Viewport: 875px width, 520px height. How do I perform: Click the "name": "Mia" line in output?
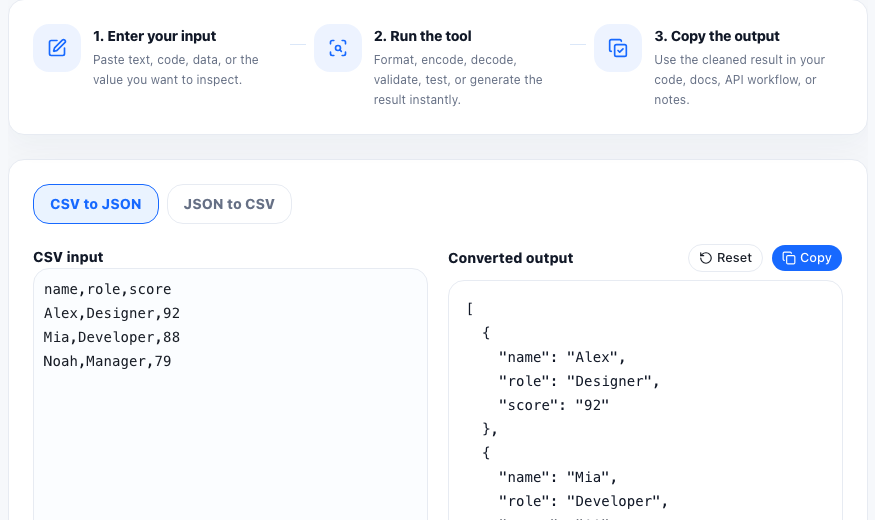(x=557, y=477)
